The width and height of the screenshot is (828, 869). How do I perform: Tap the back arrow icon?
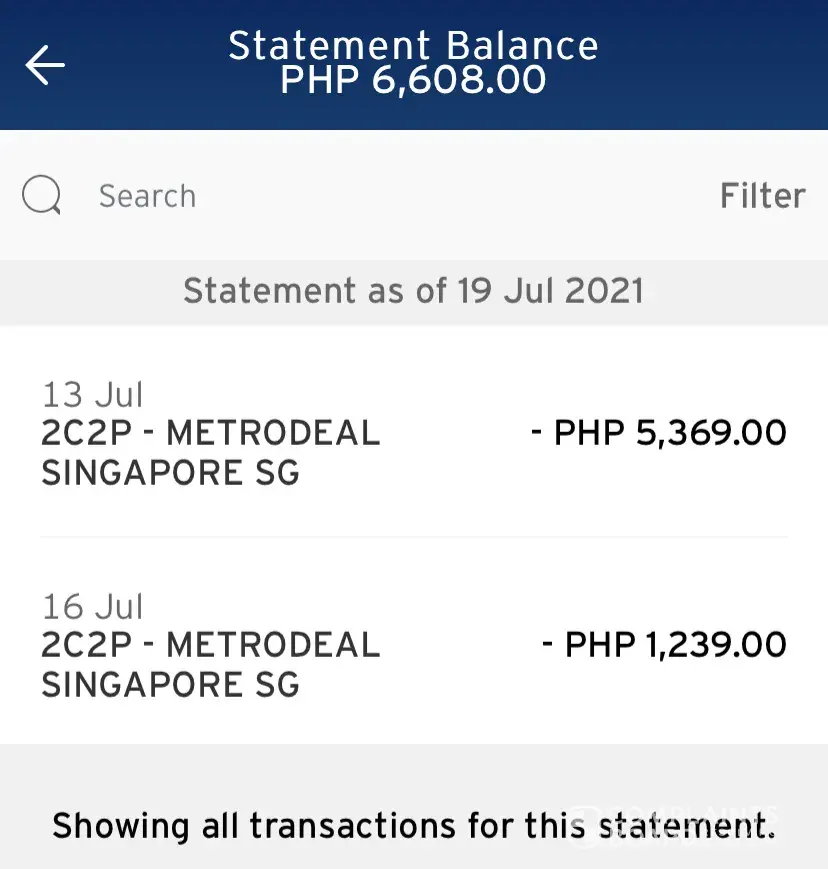click(45, 65)
